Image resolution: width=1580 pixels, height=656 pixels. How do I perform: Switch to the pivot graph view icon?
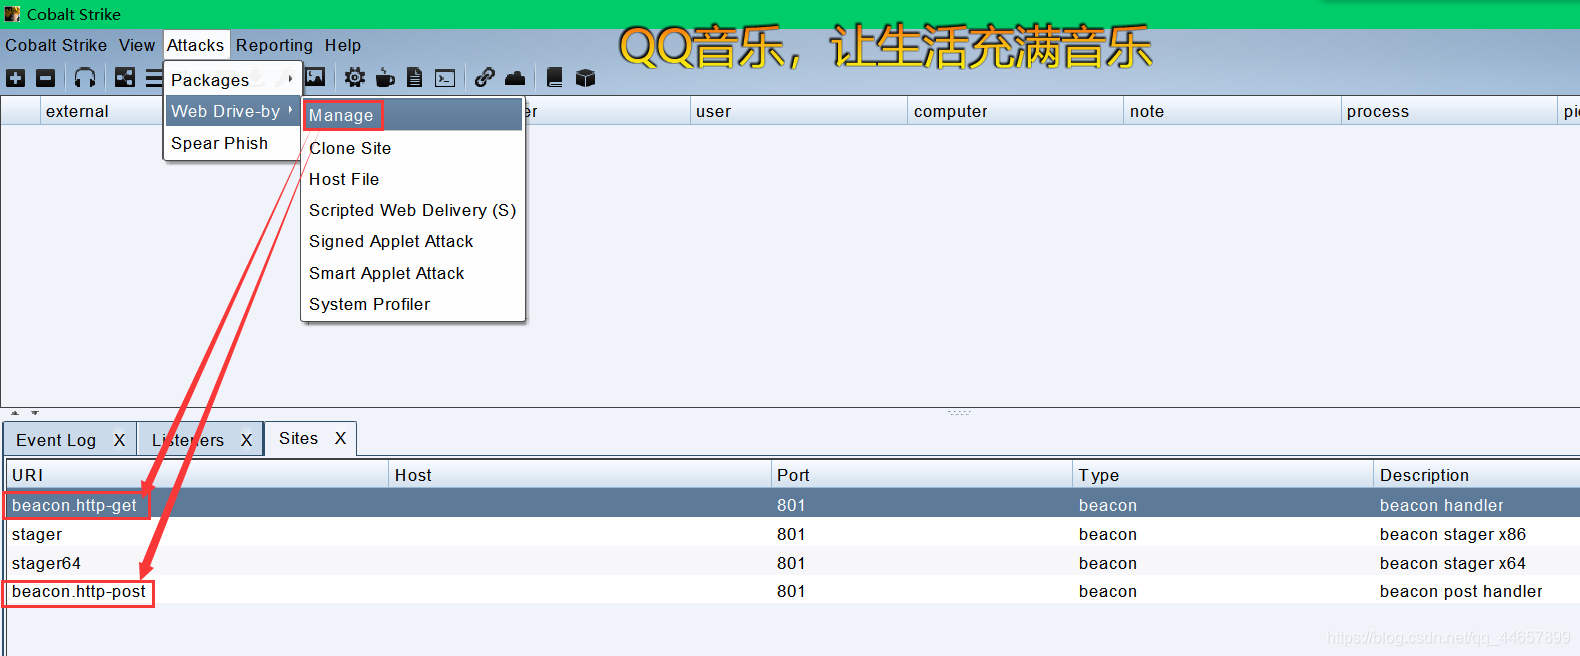(125, 78)
